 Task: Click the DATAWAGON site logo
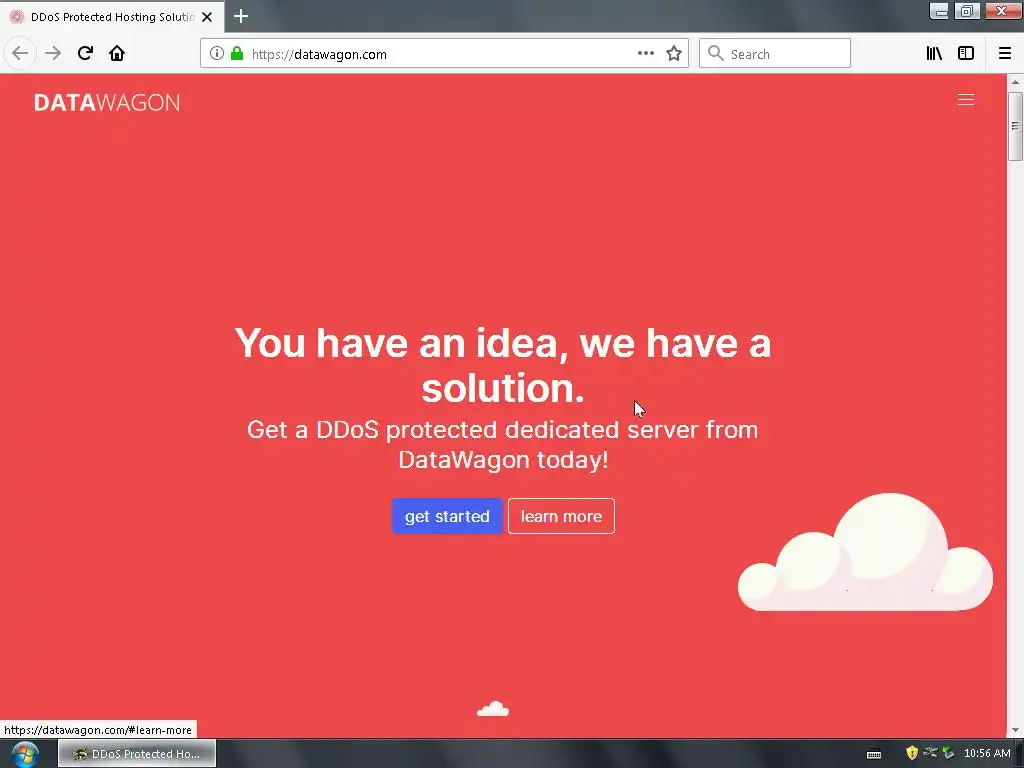[x=107, y=103]
